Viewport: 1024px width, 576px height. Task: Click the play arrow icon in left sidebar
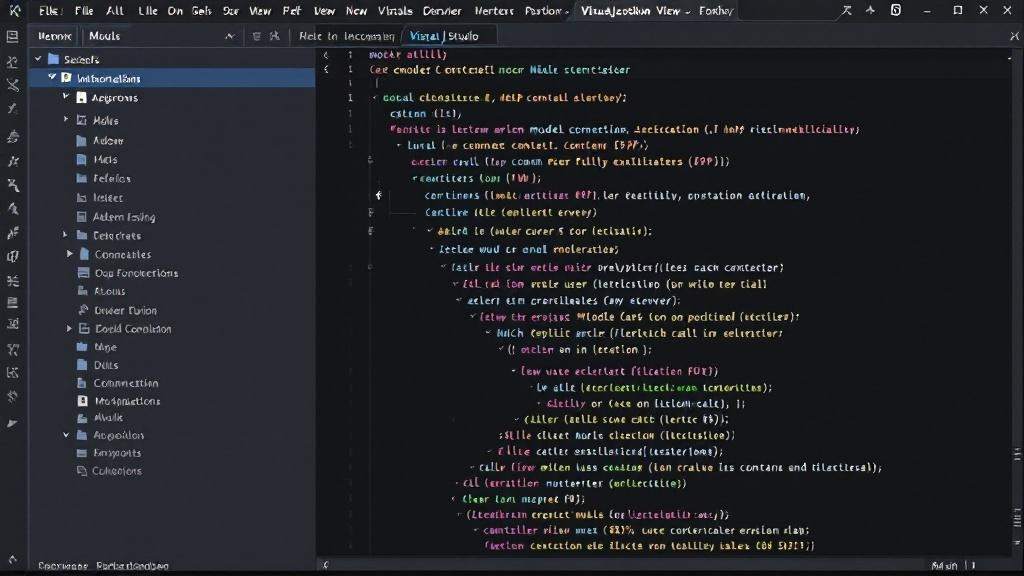point(12,423)
